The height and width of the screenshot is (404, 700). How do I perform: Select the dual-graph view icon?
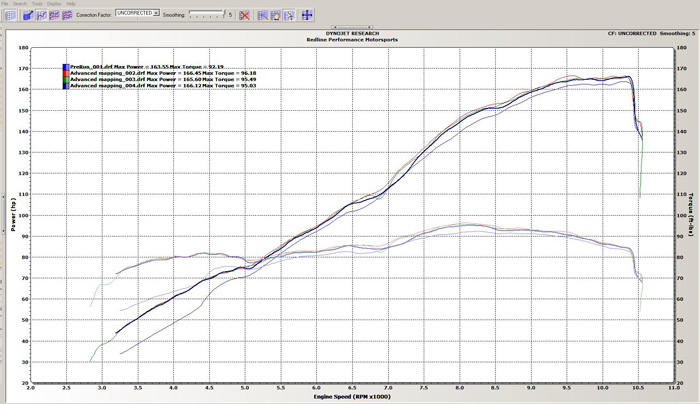(54, 15)
